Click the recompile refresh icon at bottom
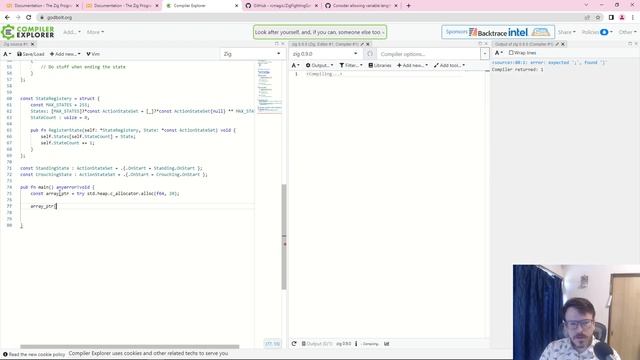The width and height of the screenshot is (640, 360). tap(294, 344)
